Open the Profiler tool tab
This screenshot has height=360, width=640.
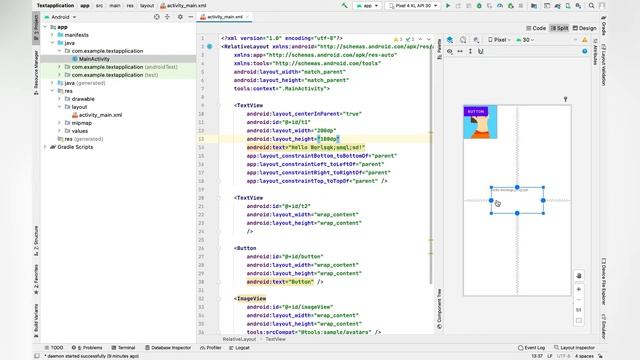tap(211, 348)
